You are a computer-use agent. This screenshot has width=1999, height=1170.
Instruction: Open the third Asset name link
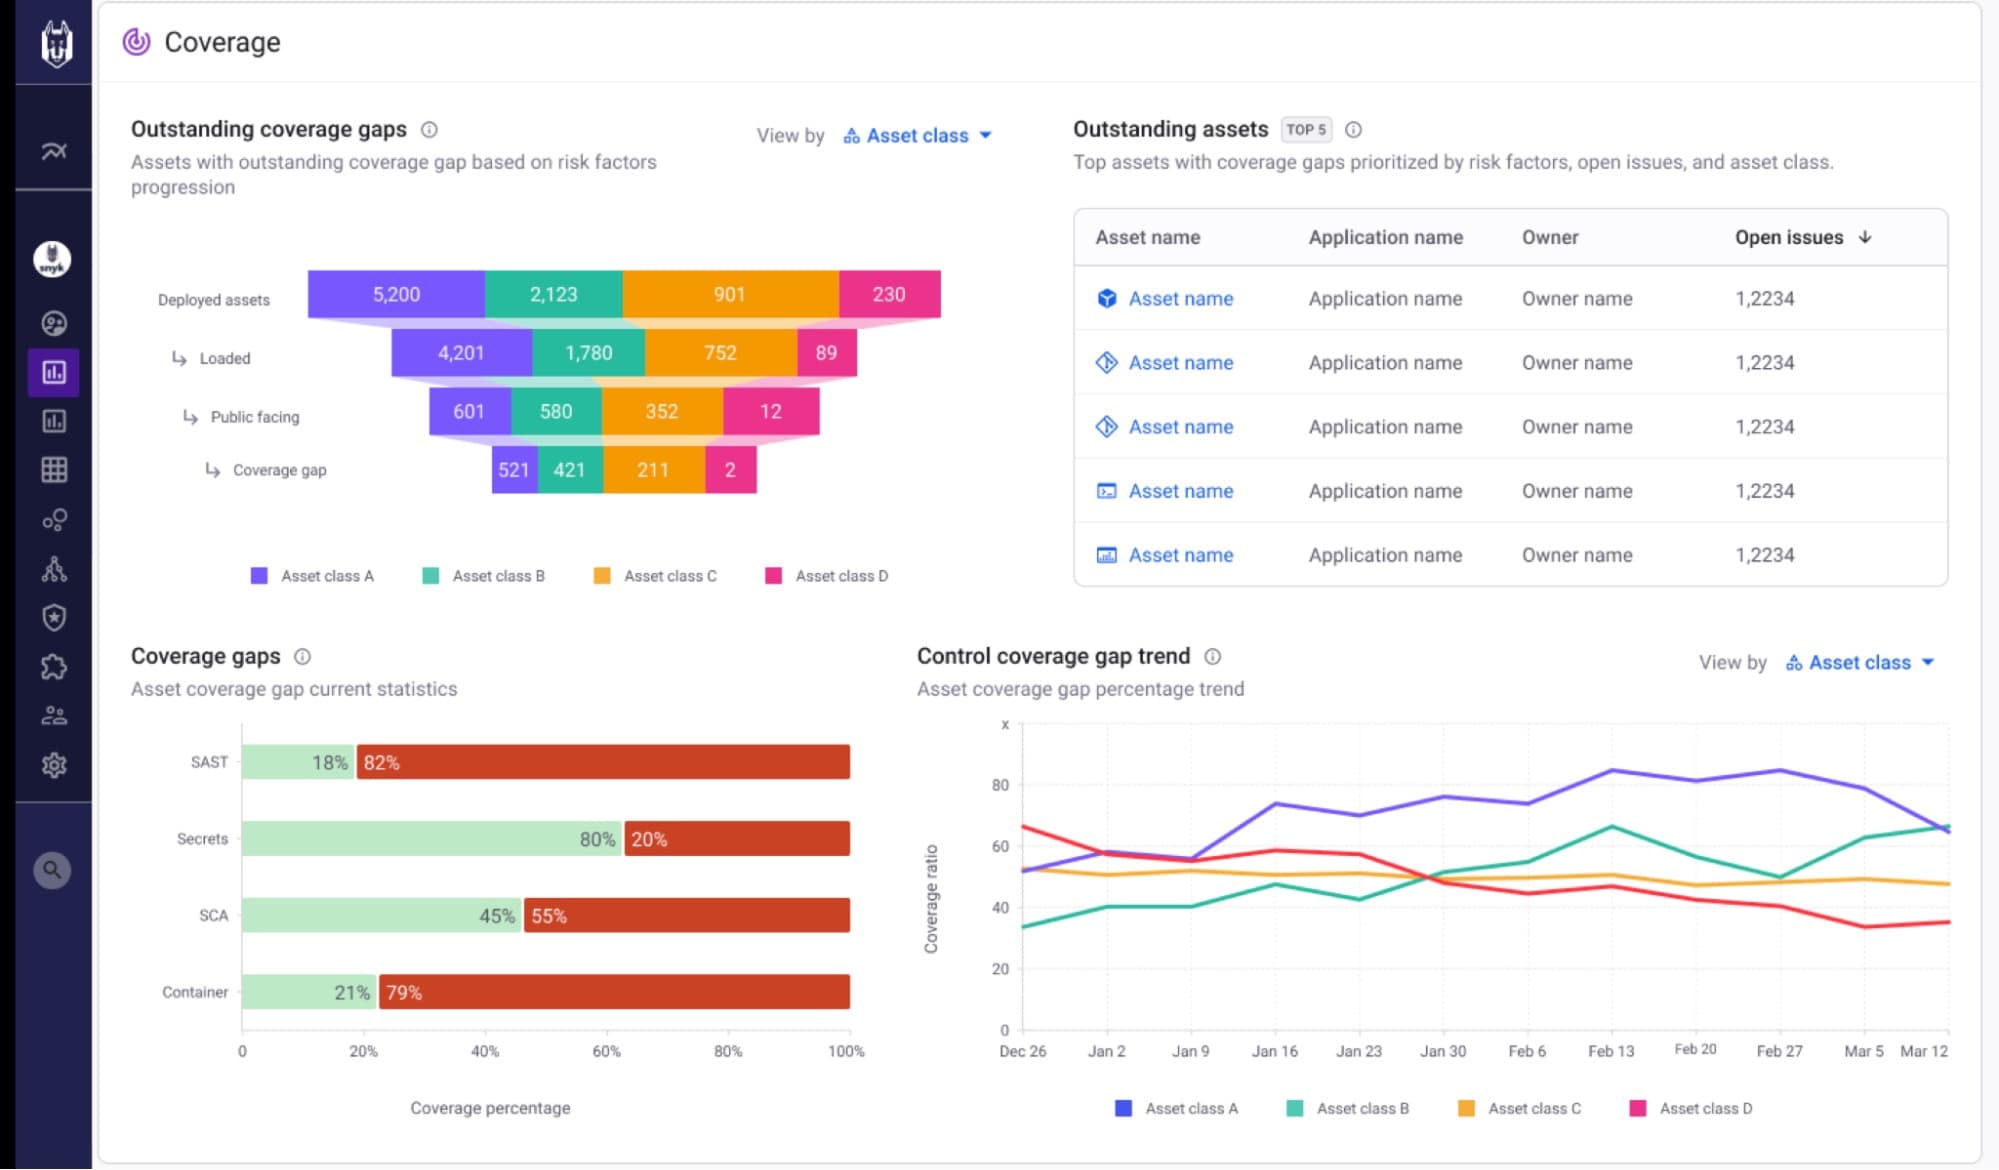click(x=1180, y=426)
